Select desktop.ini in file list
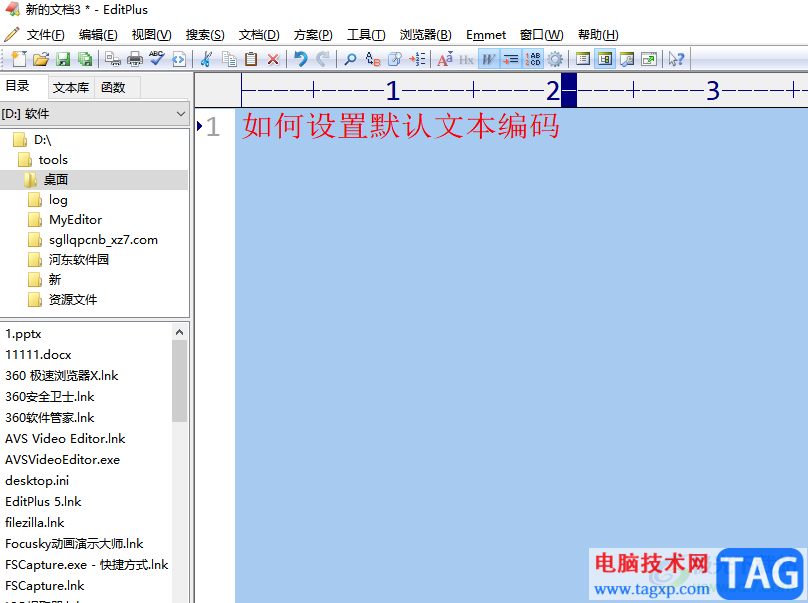 click(37, 481)
